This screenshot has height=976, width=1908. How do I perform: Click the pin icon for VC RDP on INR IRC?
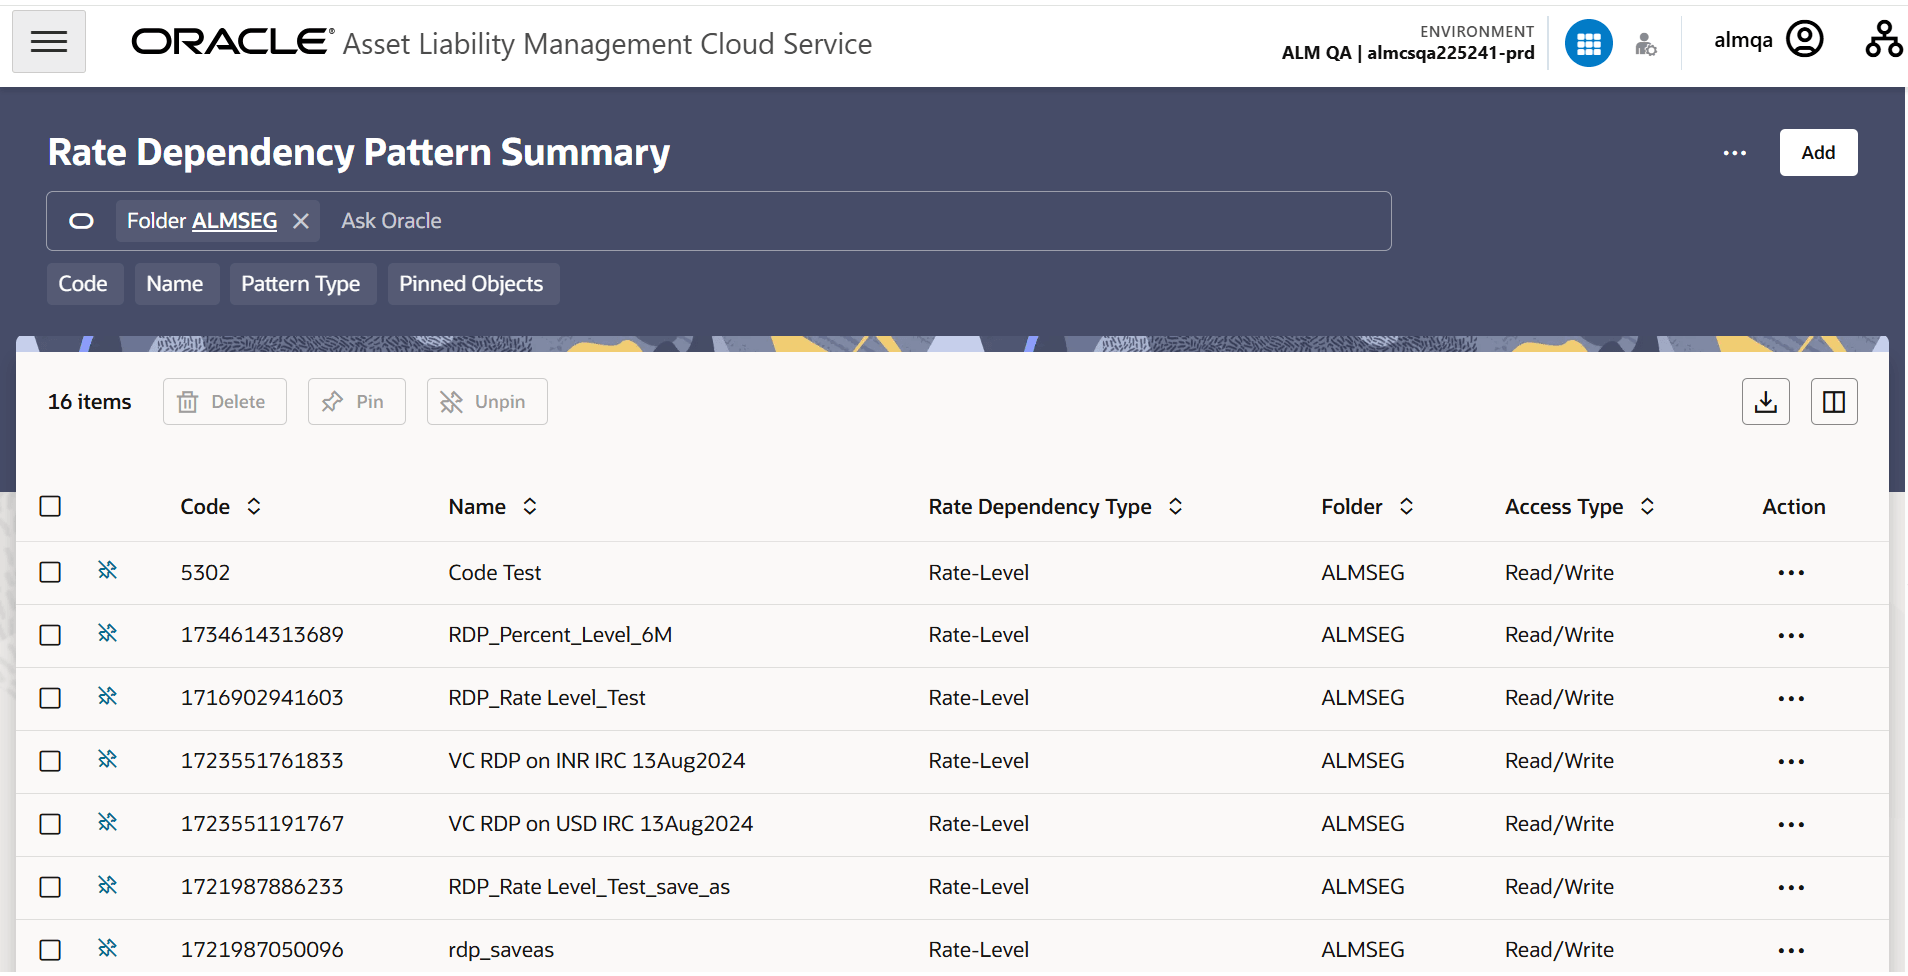[x=108, y=760]
